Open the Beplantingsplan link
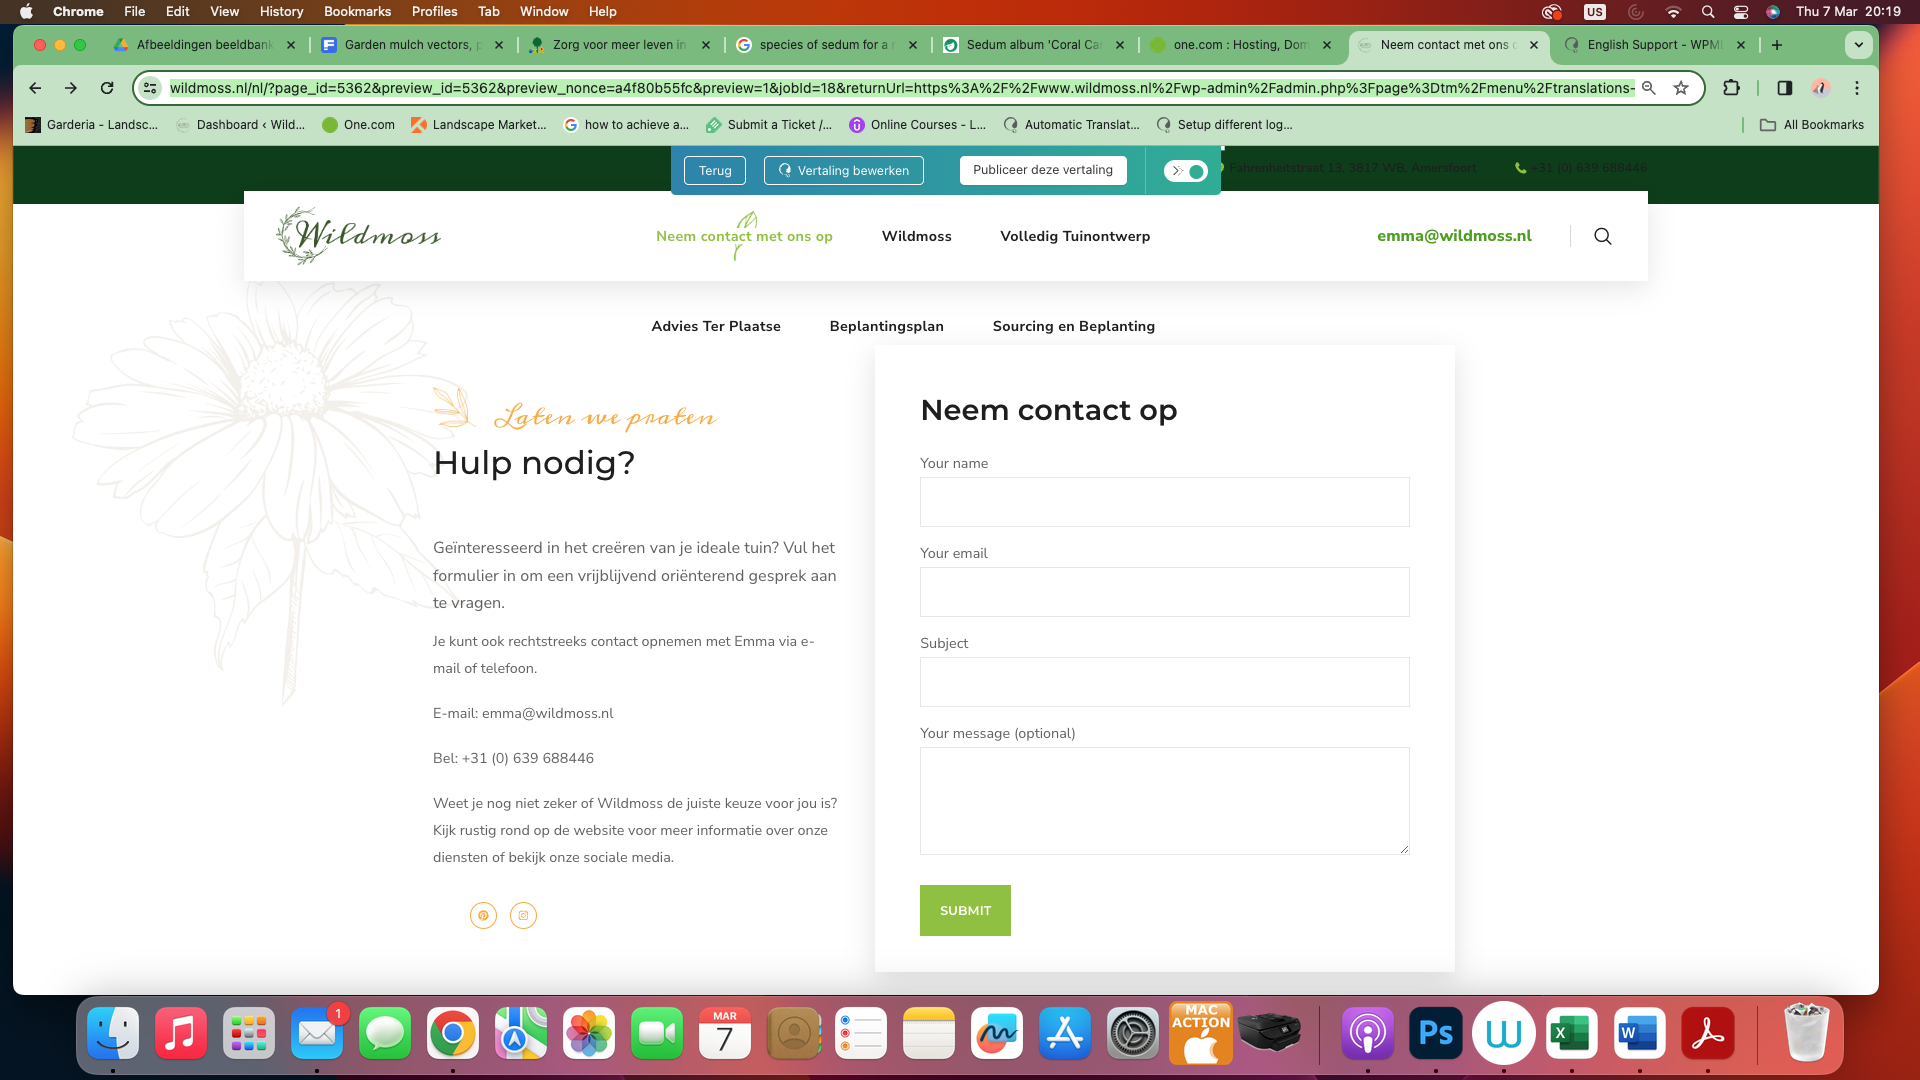The height and width of the screenshot is (1080, 1920). [886, 326]
